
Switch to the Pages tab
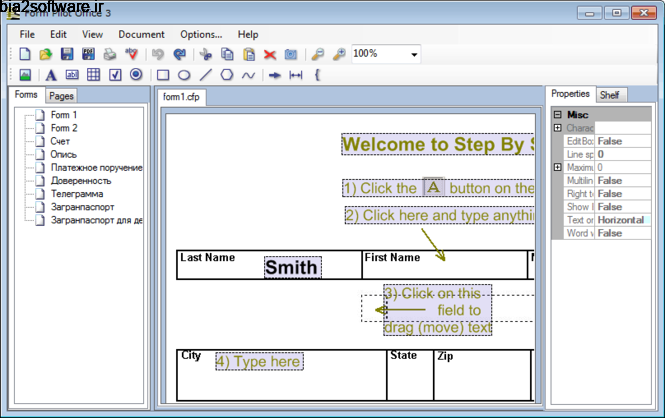pyautogui.click(x=61, y=96)
